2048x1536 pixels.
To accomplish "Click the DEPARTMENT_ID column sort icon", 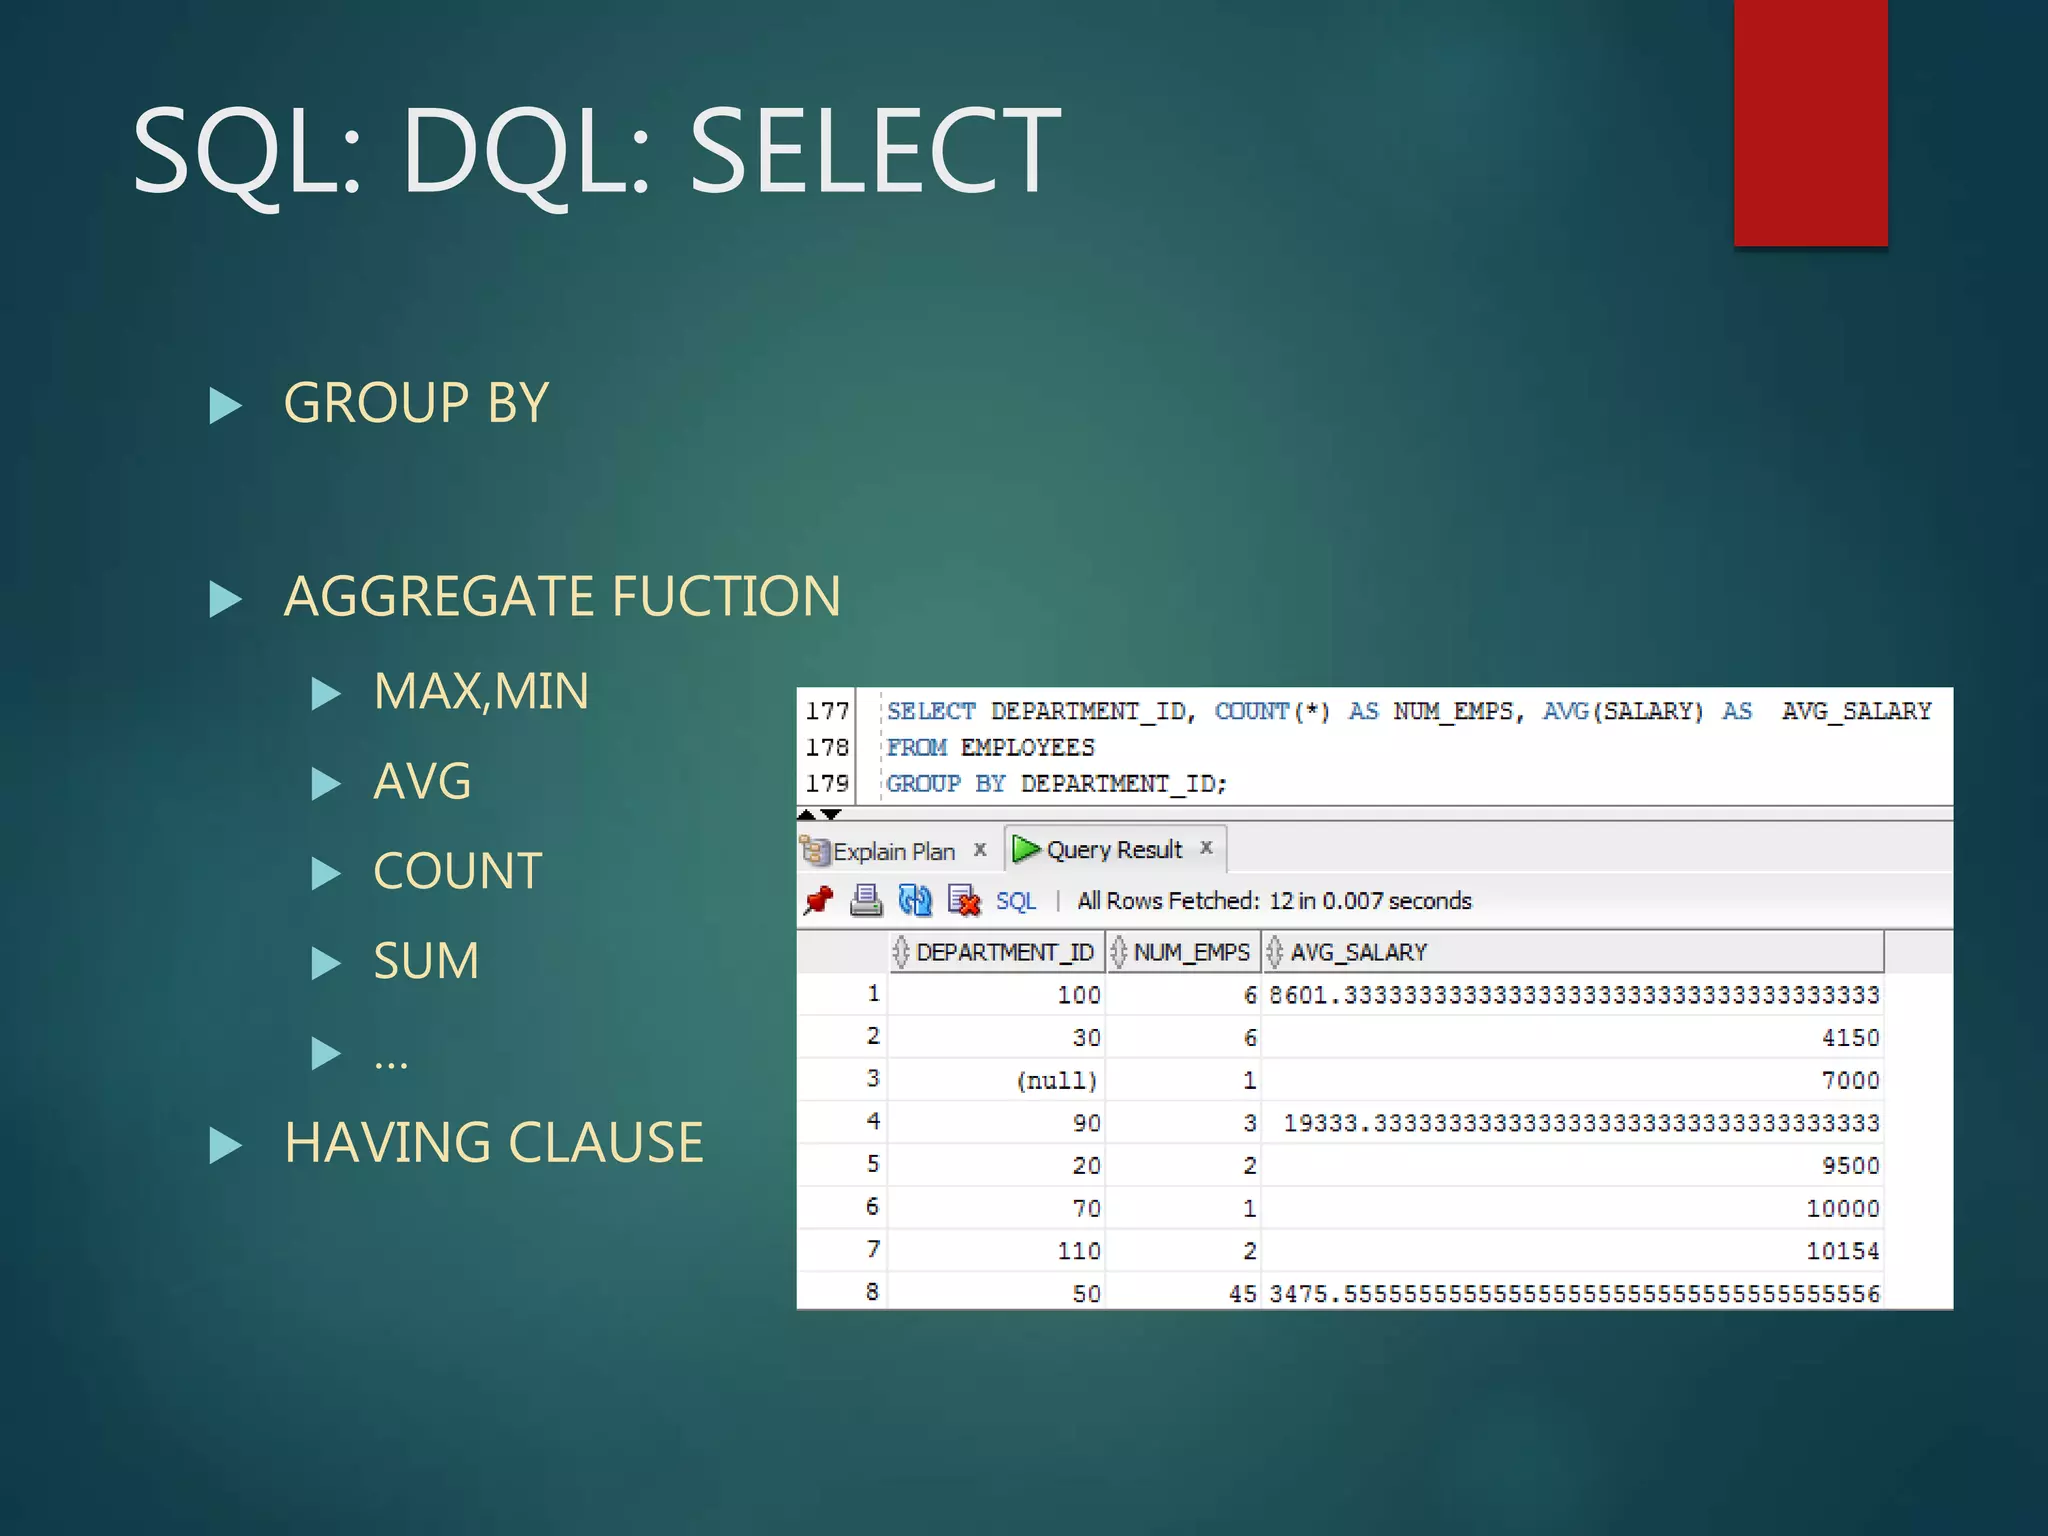I will pos(900,952).
